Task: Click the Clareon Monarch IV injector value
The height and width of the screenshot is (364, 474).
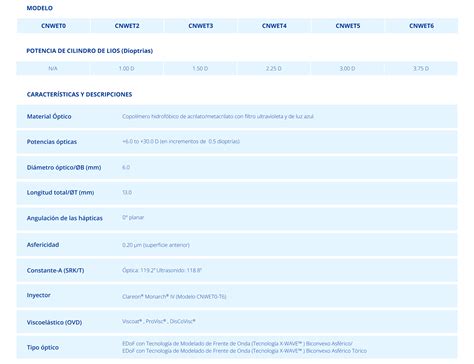Action: [174, 297]
